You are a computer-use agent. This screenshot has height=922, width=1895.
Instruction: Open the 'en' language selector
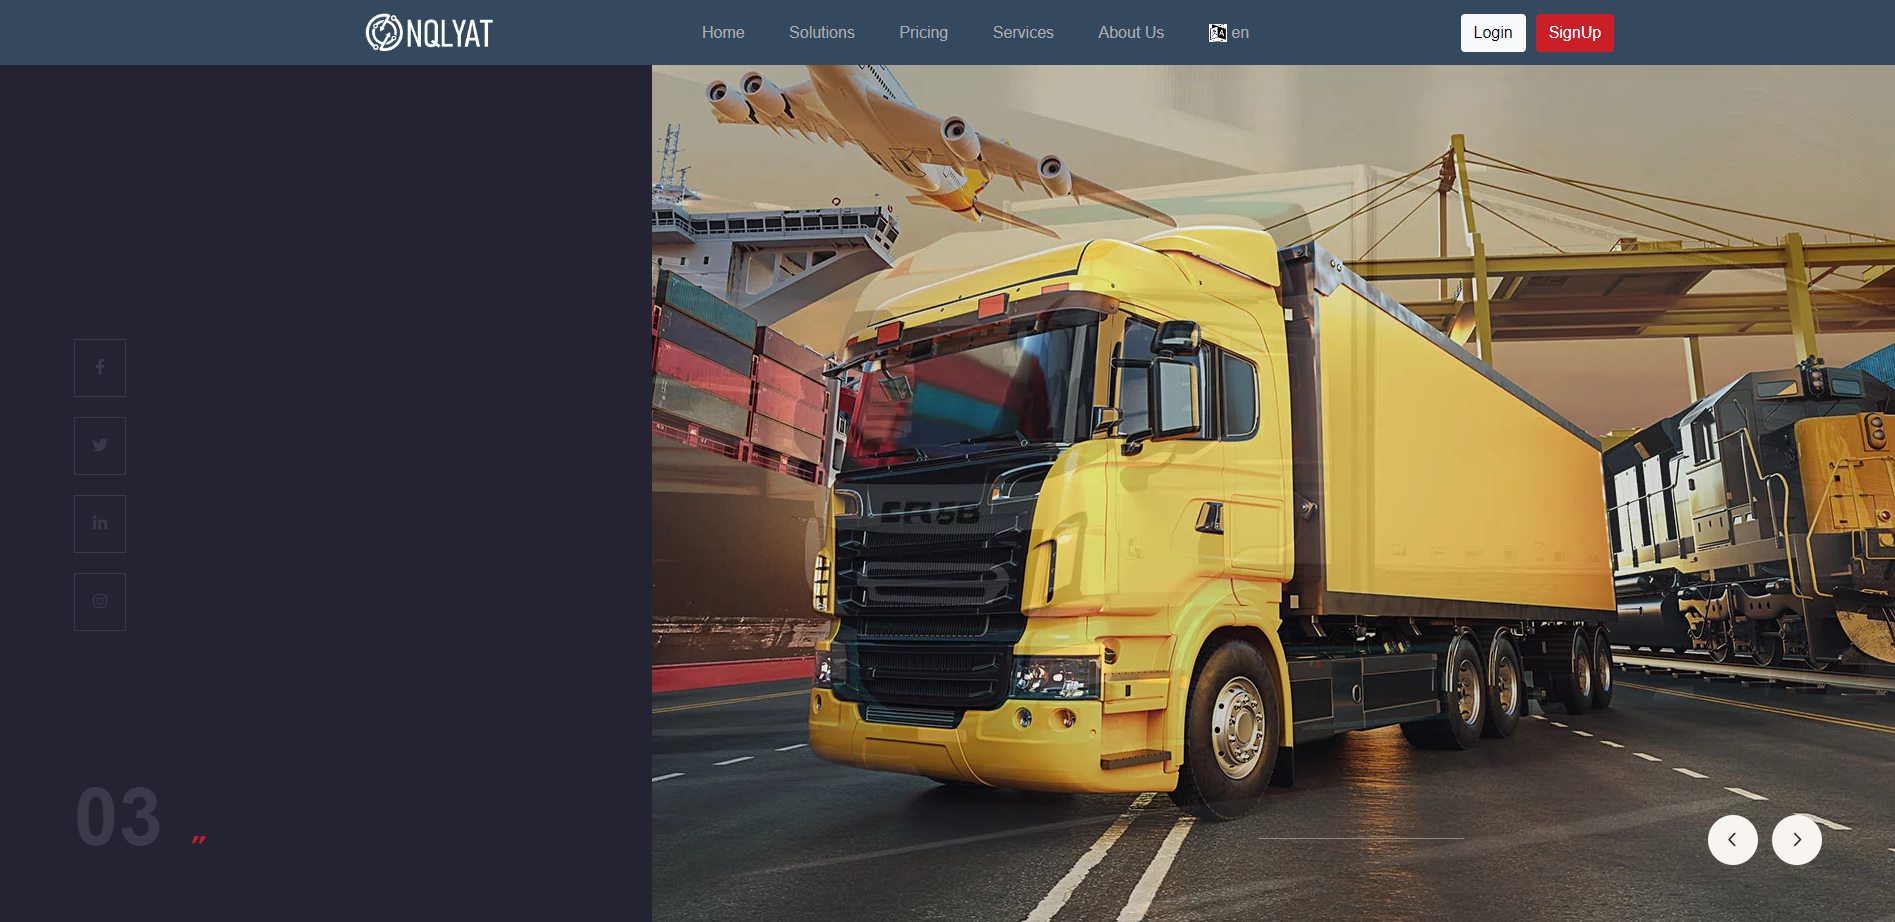(1229, 33)
